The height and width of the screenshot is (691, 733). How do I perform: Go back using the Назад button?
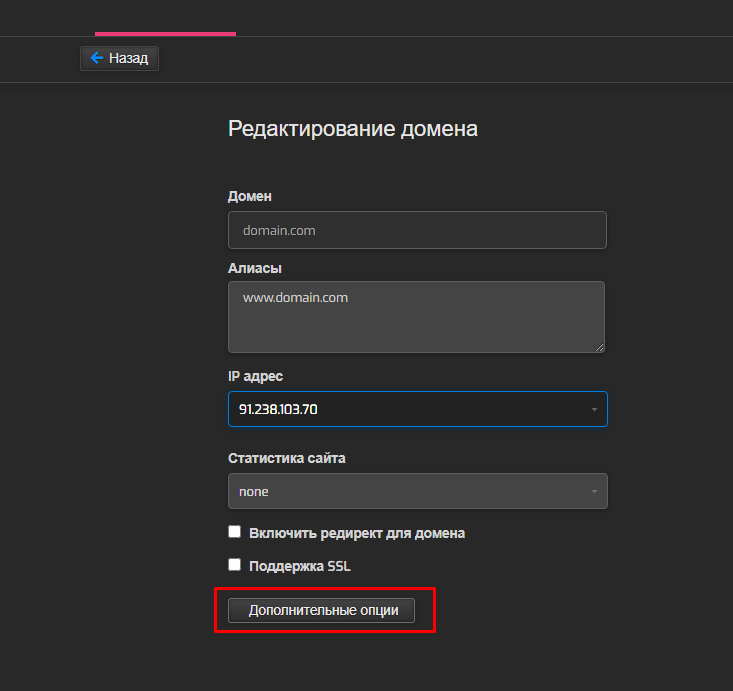coord(119,58)
